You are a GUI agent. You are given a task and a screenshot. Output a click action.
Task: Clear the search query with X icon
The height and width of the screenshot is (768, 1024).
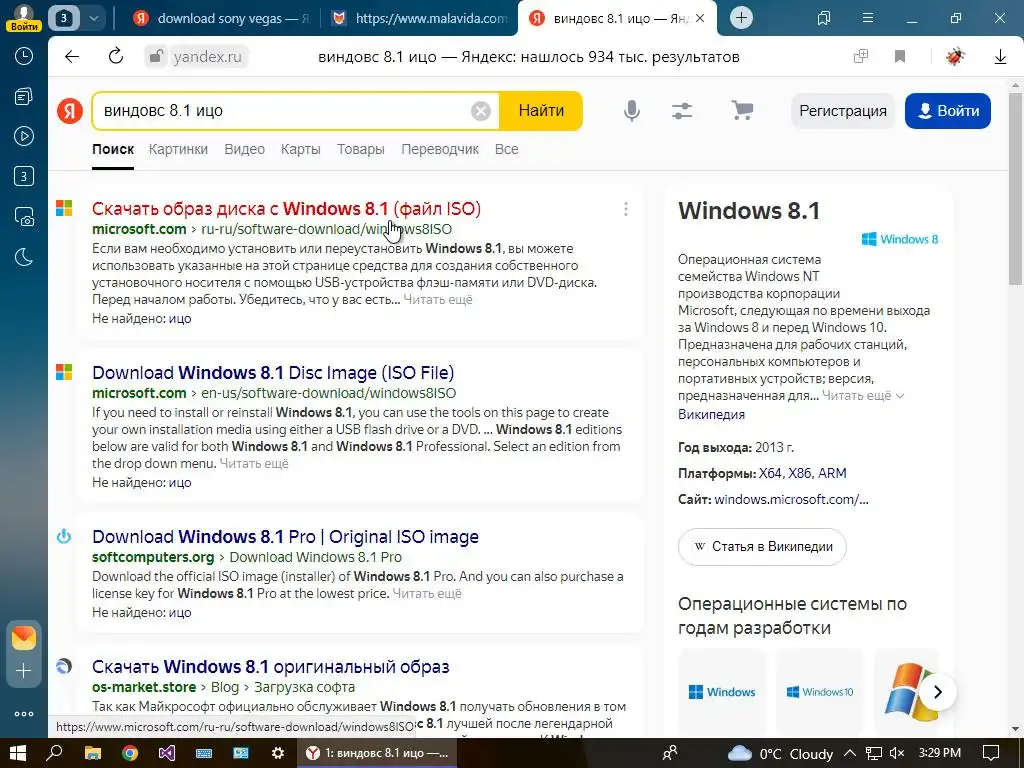click(x=481, y=111)
